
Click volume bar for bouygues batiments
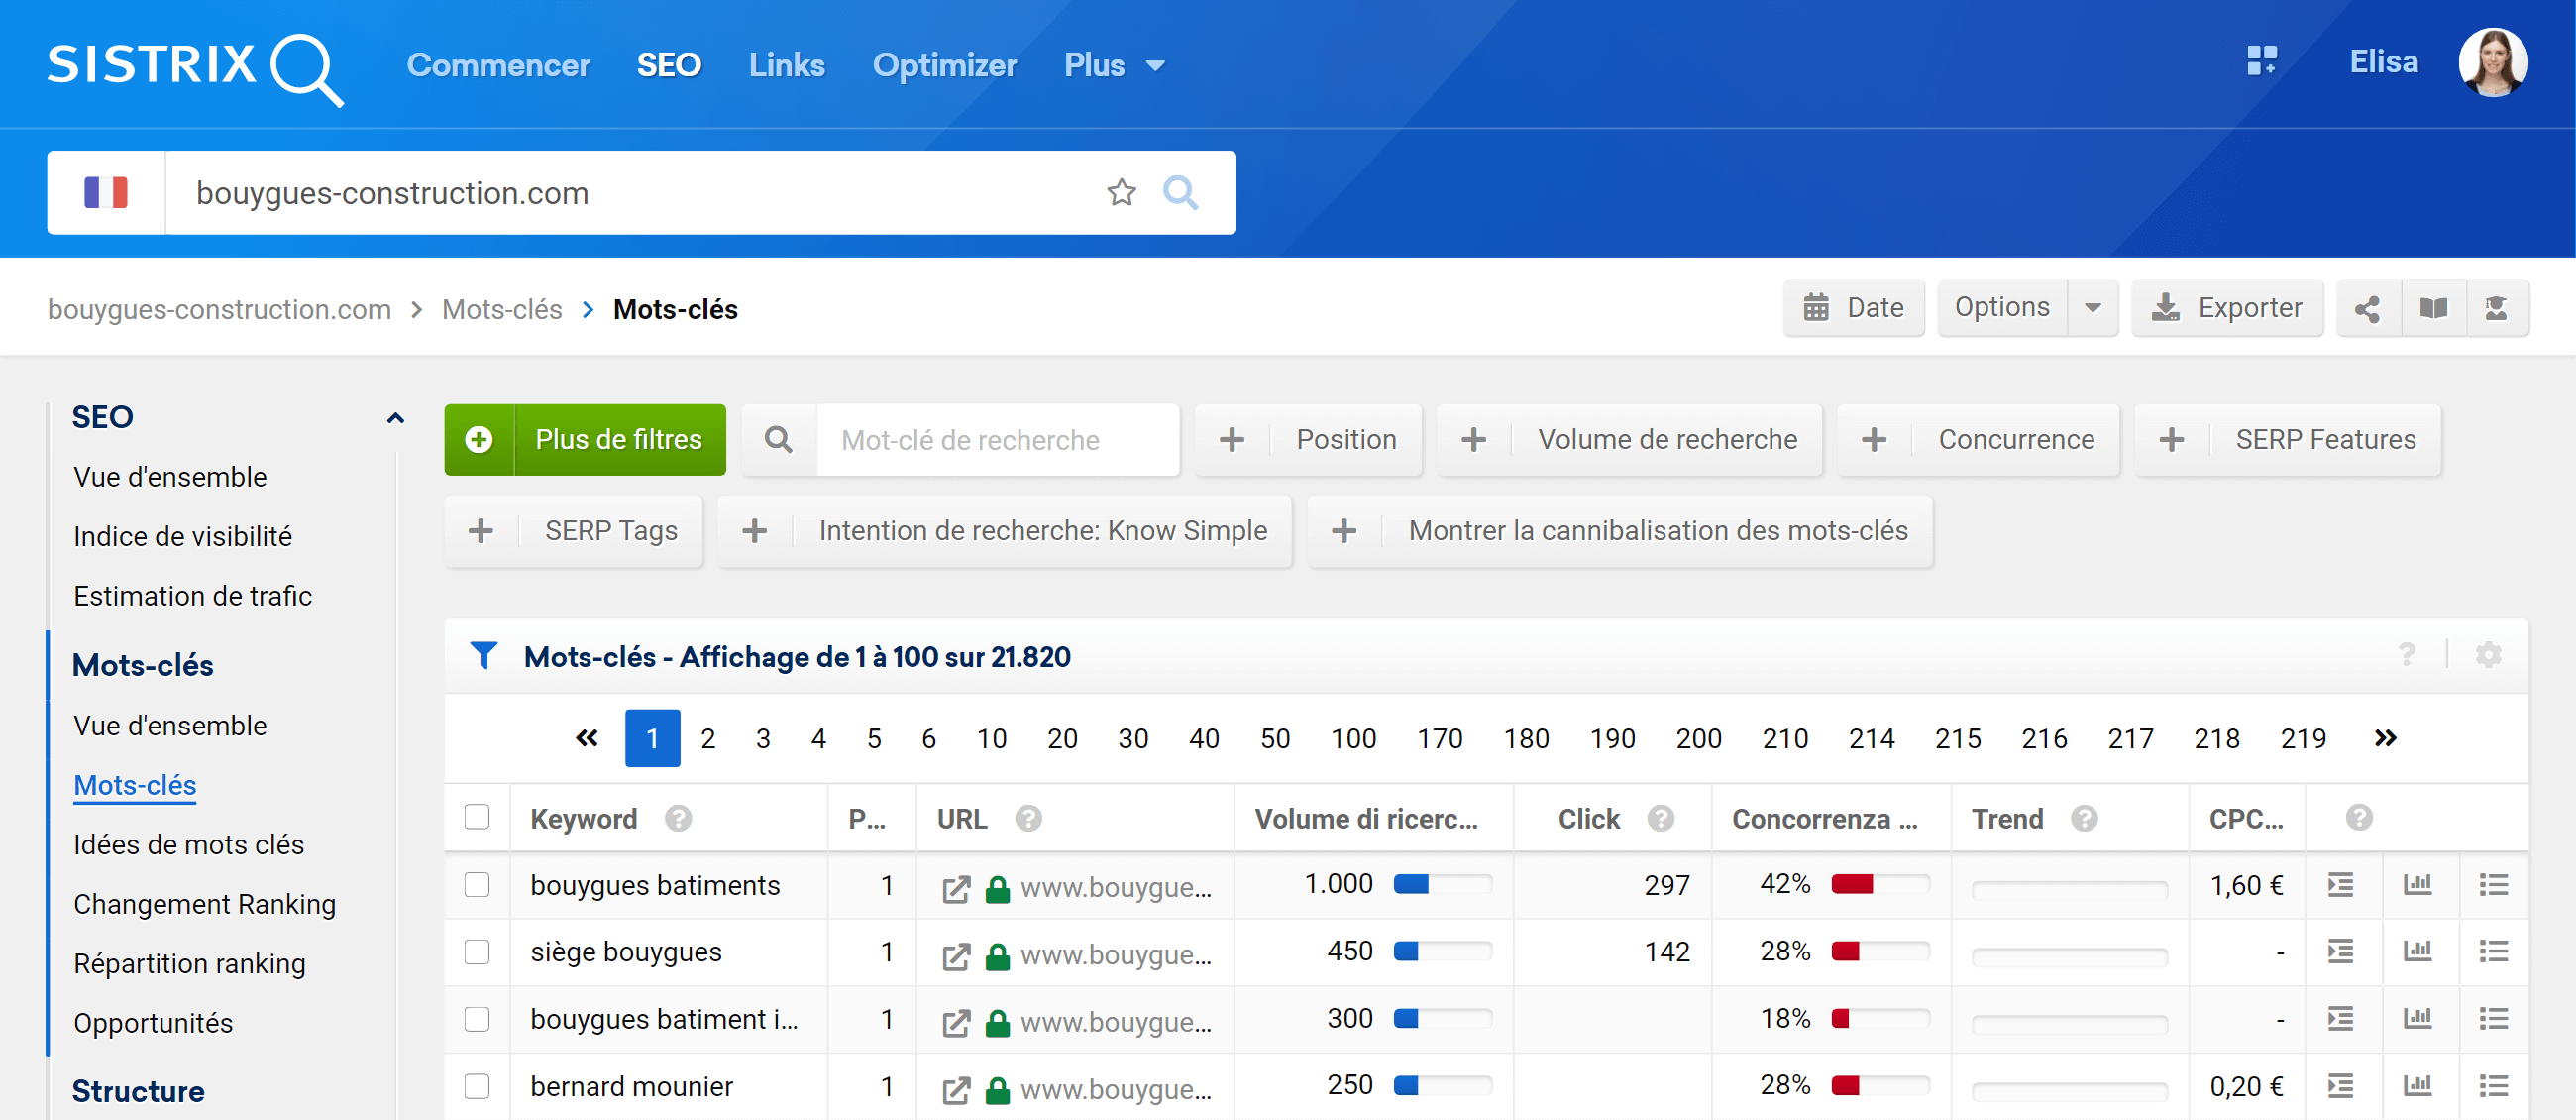(x=1443, y=884)
